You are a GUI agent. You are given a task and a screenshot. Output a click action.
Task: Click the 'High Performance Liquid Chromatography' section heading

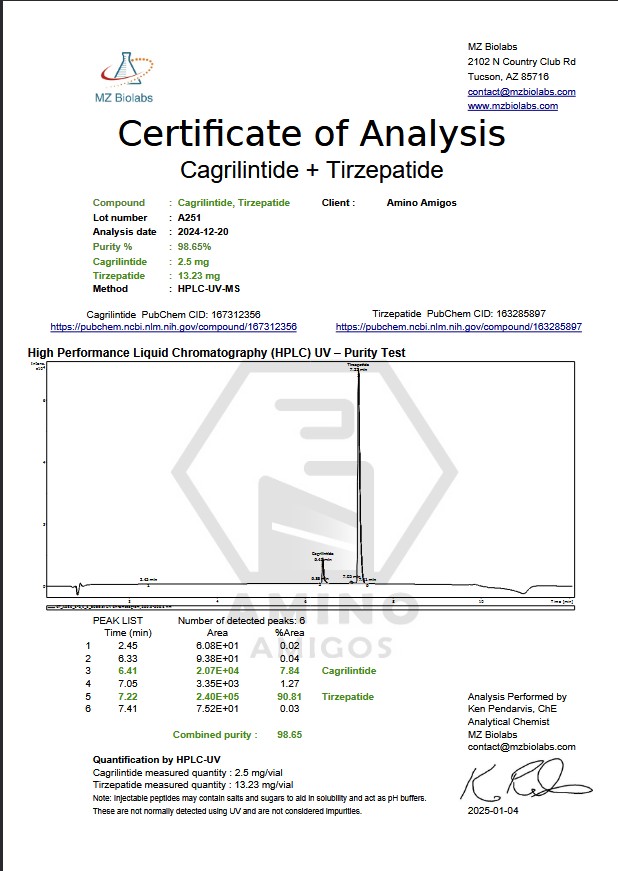[x=217, y=353]
